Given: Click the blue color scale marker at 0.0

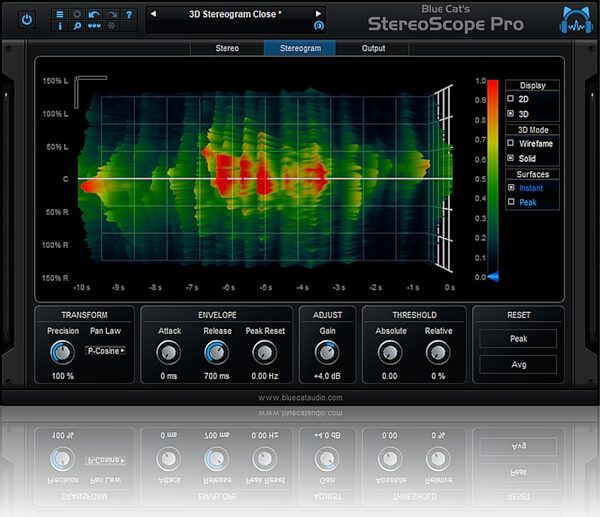Looking at the screenshot, I should (493, 276).
